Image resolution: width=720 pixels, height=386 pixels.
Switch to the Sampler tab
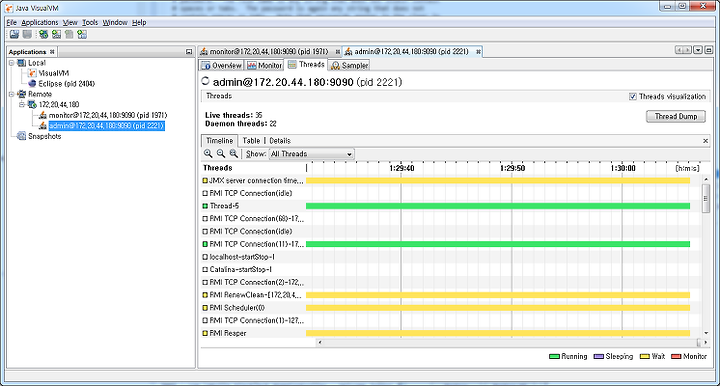click(349, 66)
